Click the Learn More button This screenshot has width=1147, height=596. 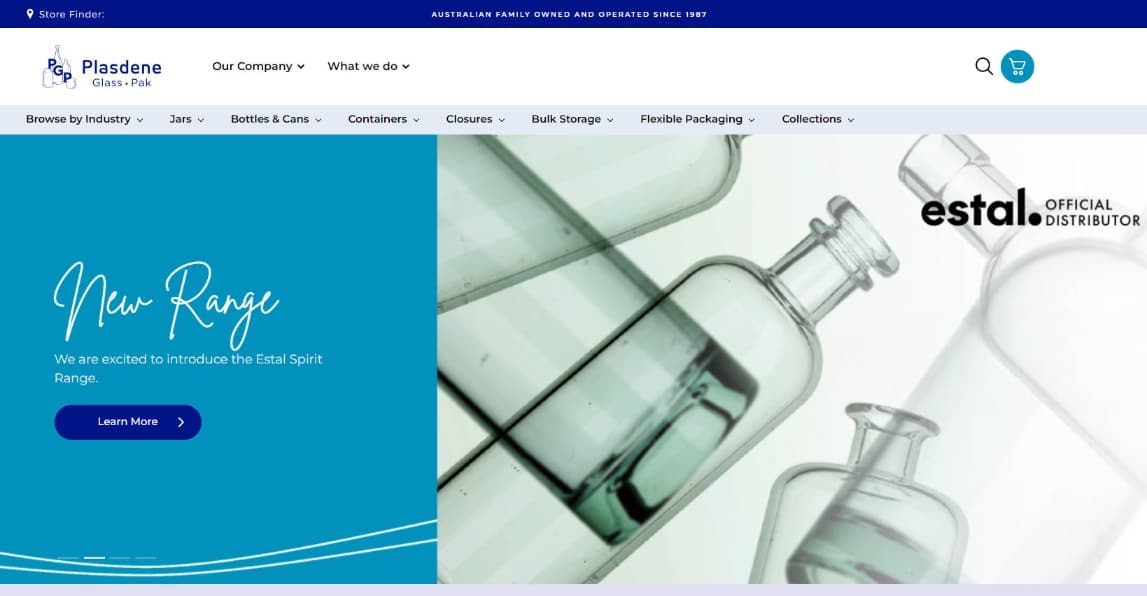pyautogui.click(x=128, y=422)
